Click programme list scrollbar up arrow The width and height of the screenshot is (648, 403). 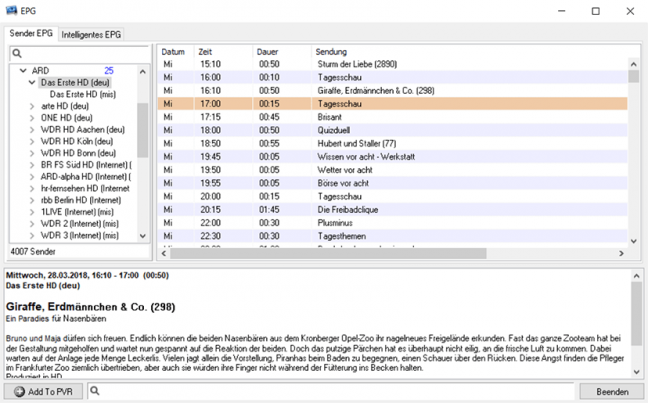click(x=633, y=64)
